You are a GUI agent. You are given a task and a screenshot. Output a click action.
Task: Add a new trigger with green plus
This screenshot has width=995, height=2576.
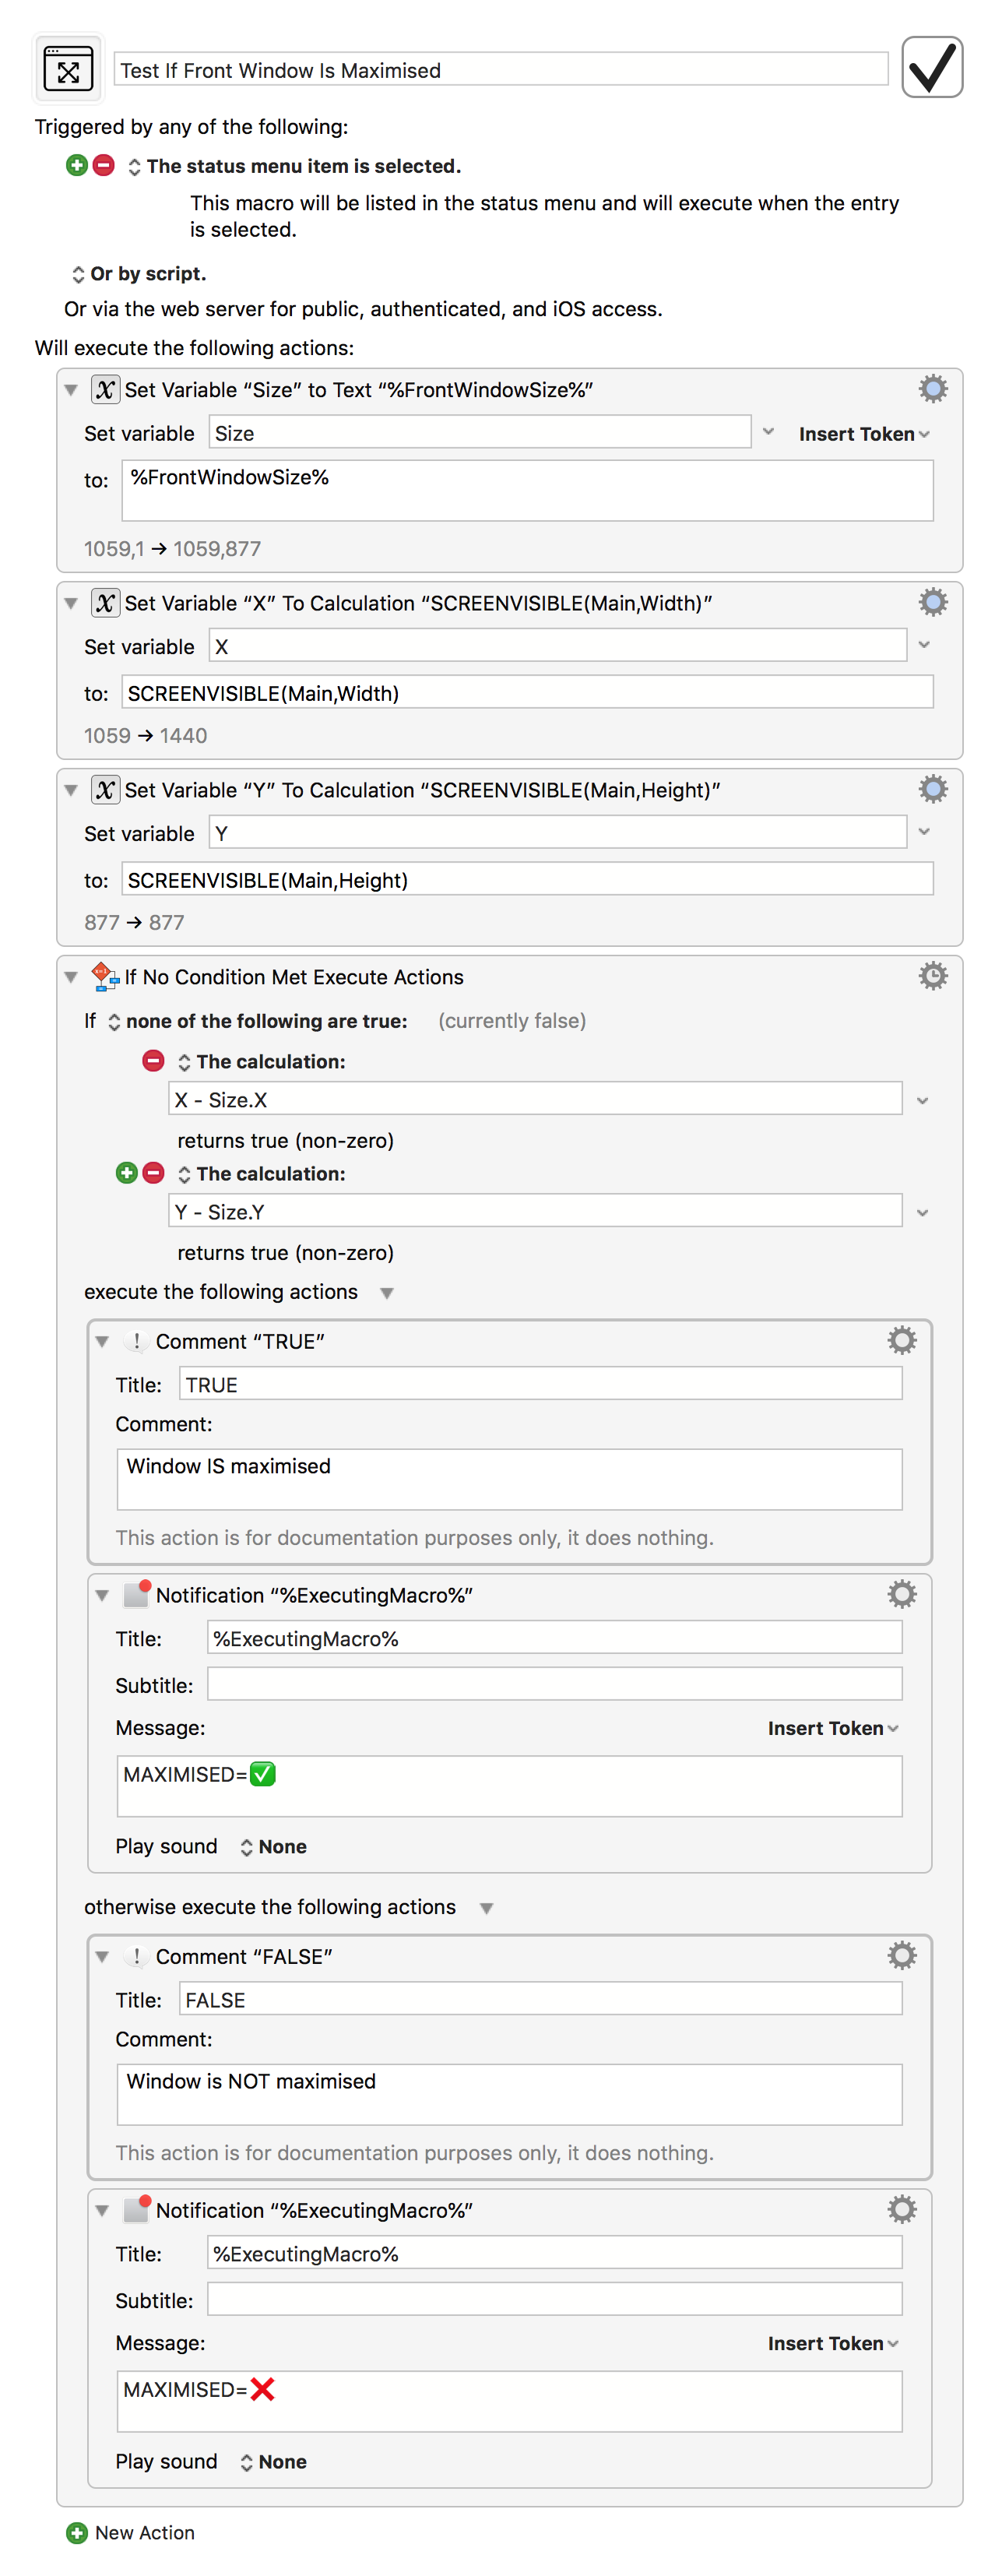pos(77,165)
